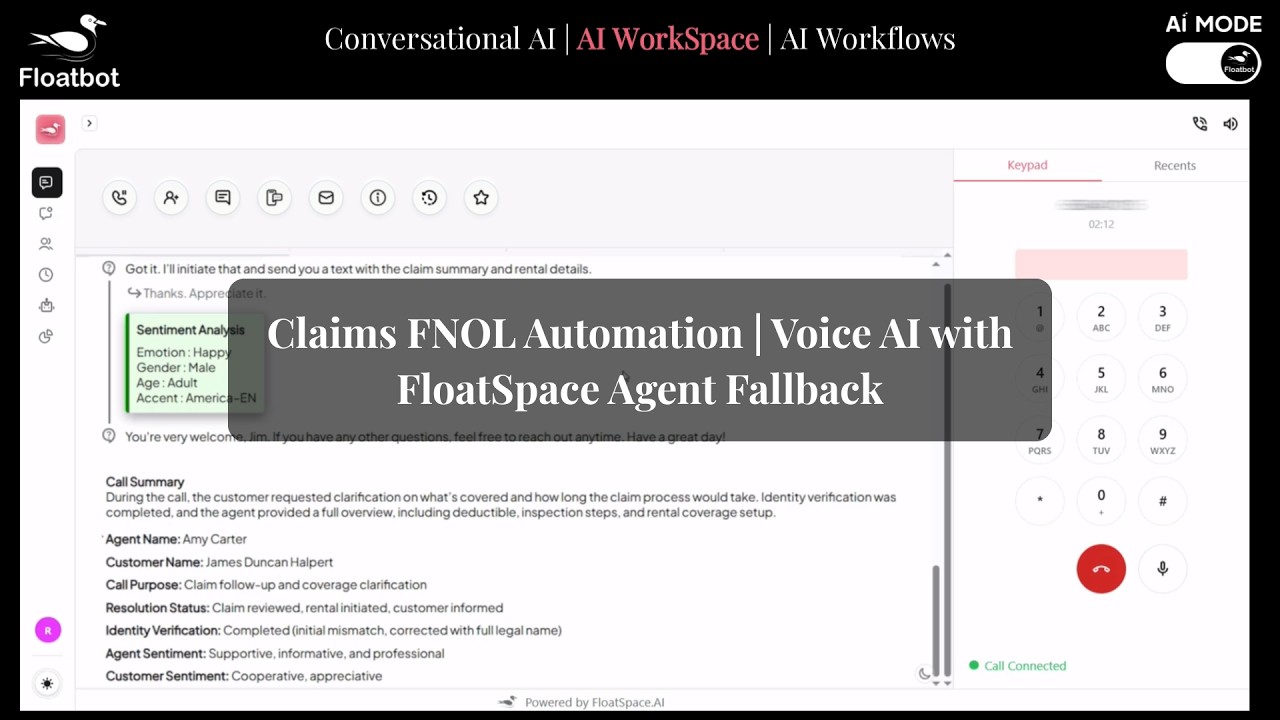Open the pie chart analytics sidebar icon

[x=46, y=336]
